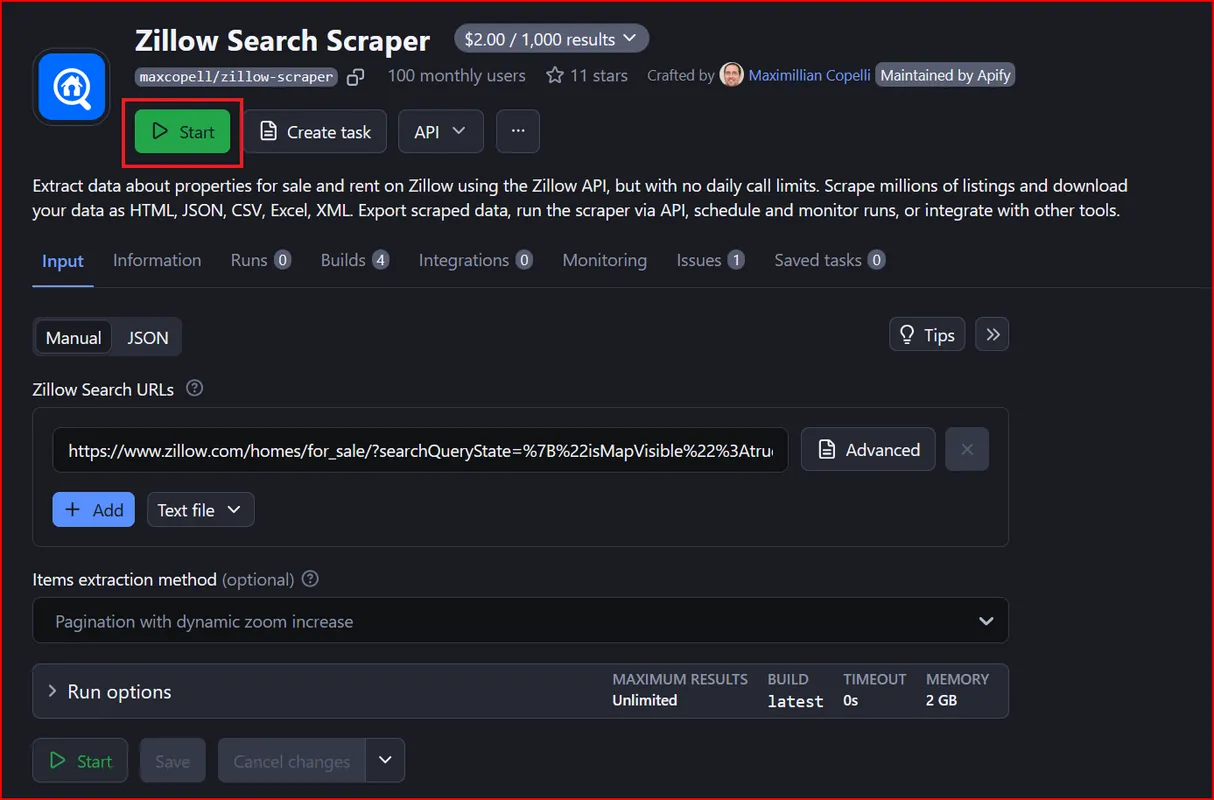The image size is (1214, 800).
Task: Open the Runs tab
Action: [261, 260]
